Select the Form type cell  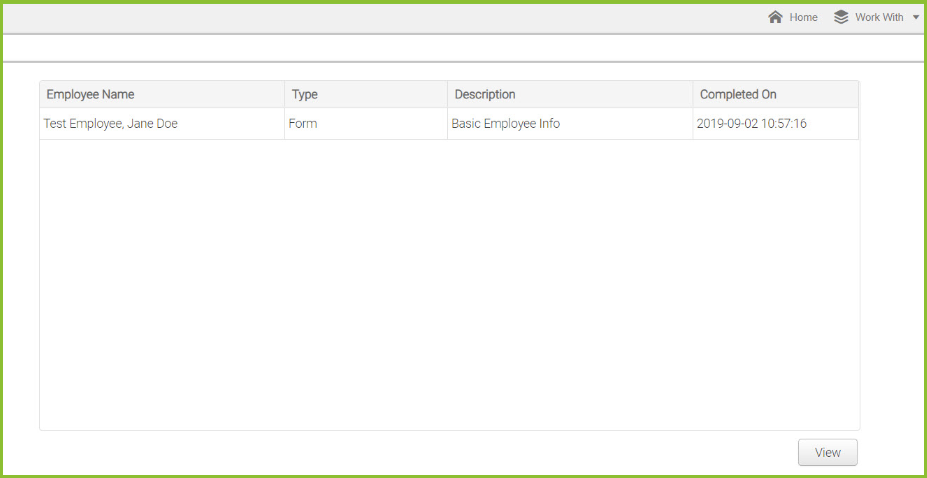pyautogui.click(x=366, y=124)
